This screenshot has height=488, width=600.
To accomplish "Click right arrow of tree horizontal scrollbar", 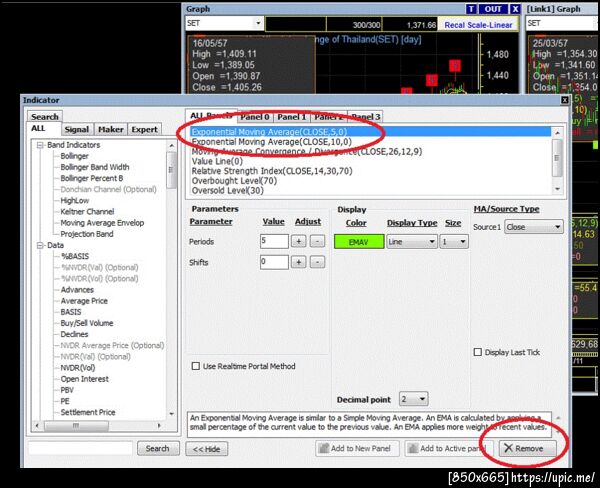I will click(159, 426).
